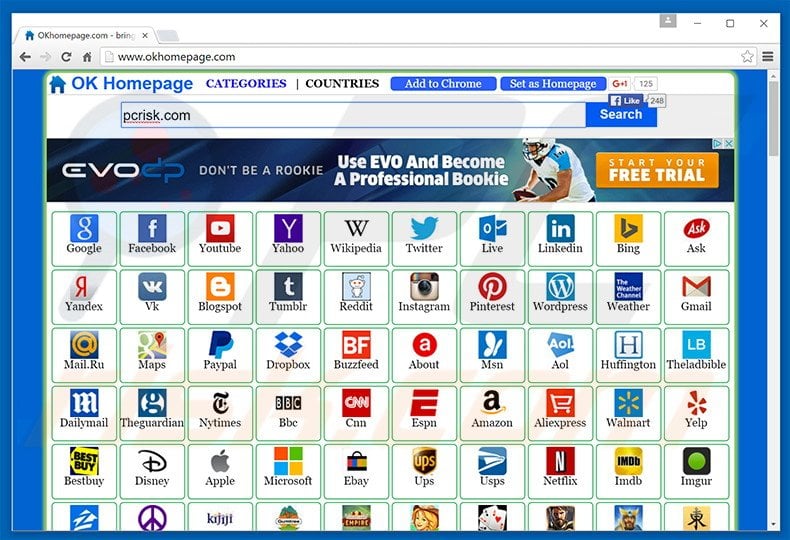Open the Blogspot tile
Image resolution: width=790 pixels, height=540 pixels.
[220, 297]
